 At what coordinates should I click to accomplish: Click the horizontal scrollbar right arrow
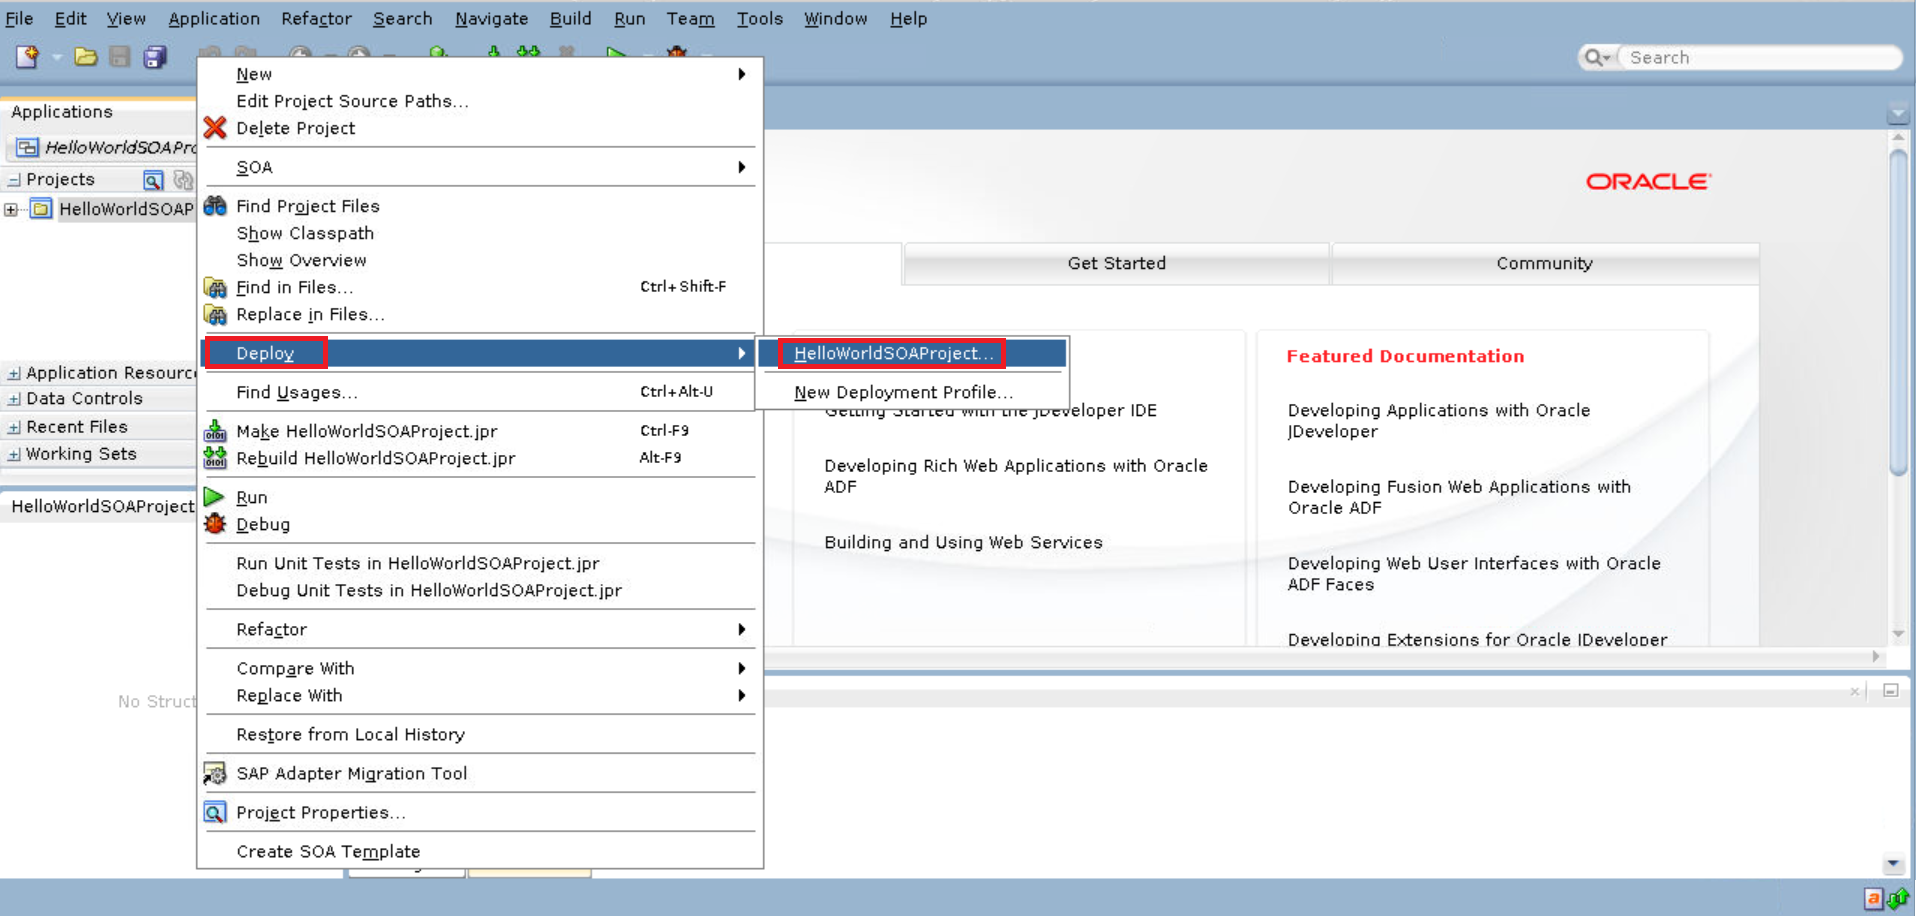[x=1876, y=657]
